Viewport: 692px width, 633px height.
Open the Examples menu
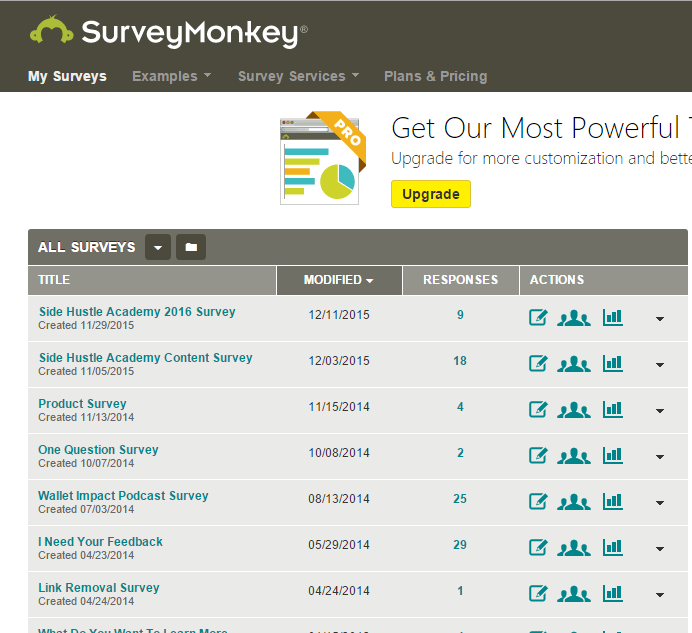point(171,76)
